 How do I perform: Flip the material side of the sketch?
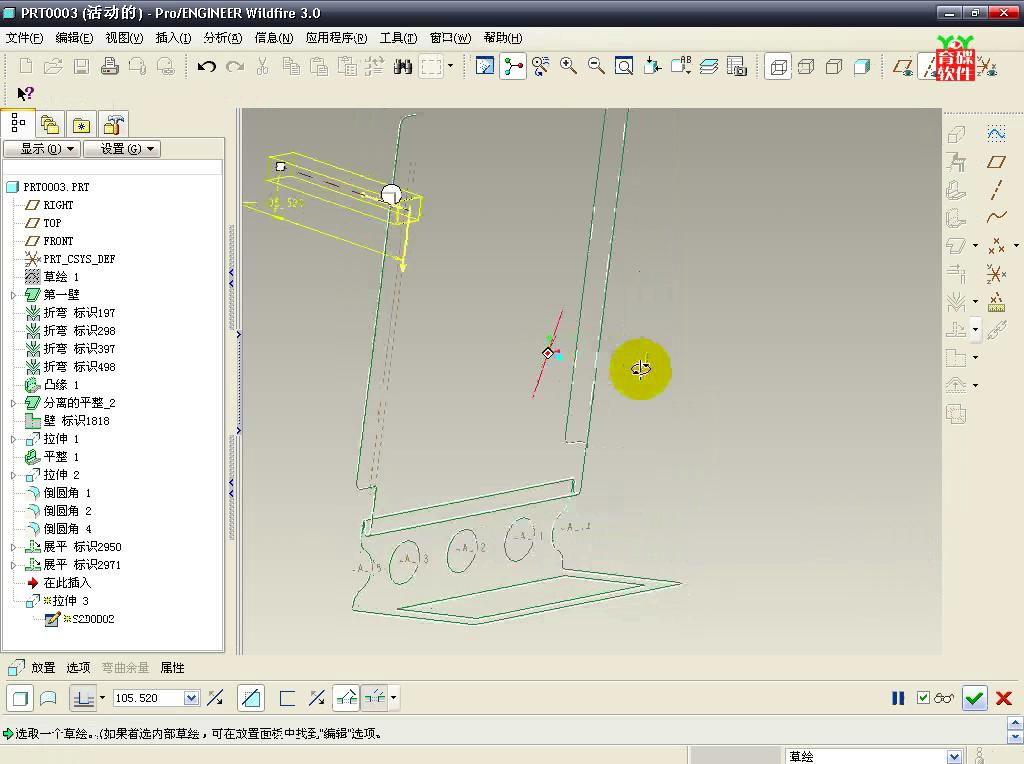point(317,698)
